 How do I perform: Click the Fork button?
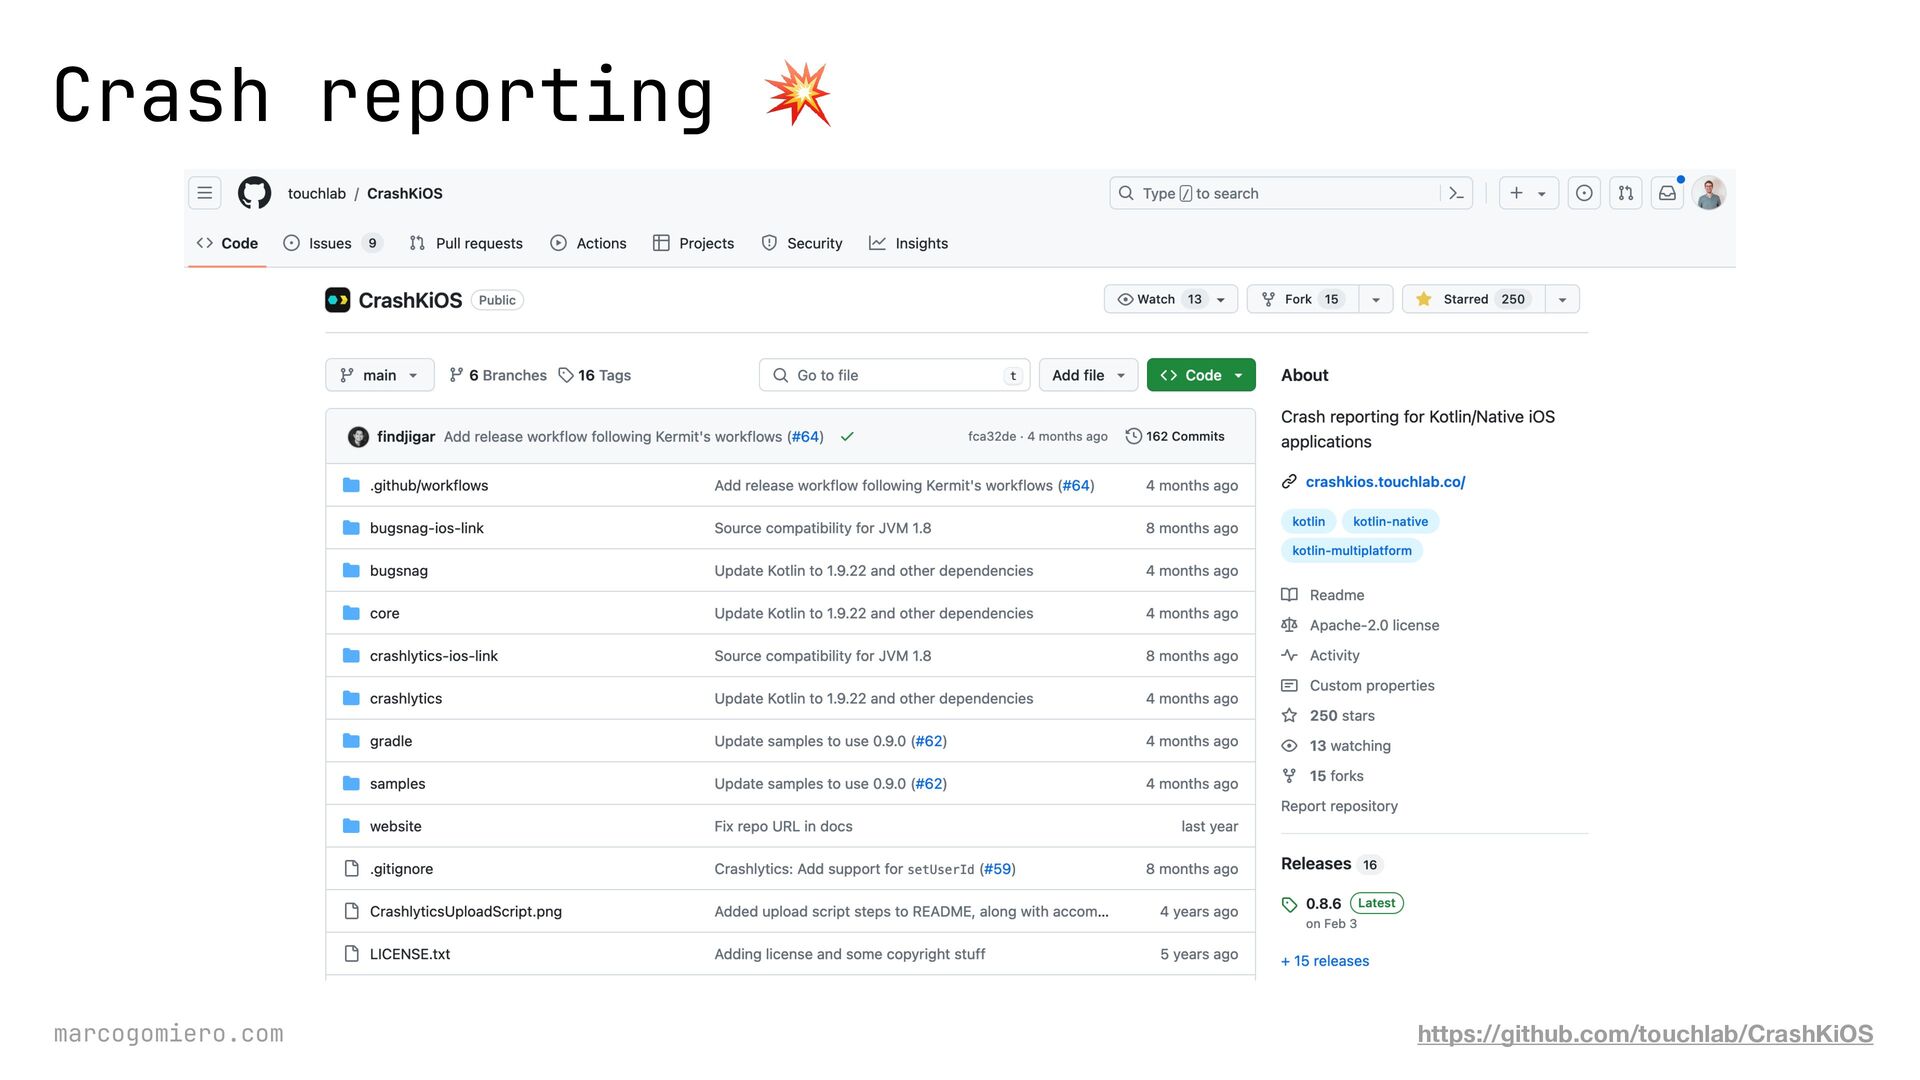click(x=1303, y=299)
